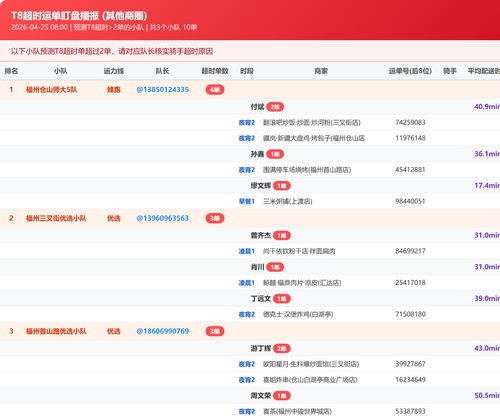This screenshot has width=500, height=416.
Task: Click merchant 围满停车场烧烤(福州首山路店)
Action: click(307, 170)
